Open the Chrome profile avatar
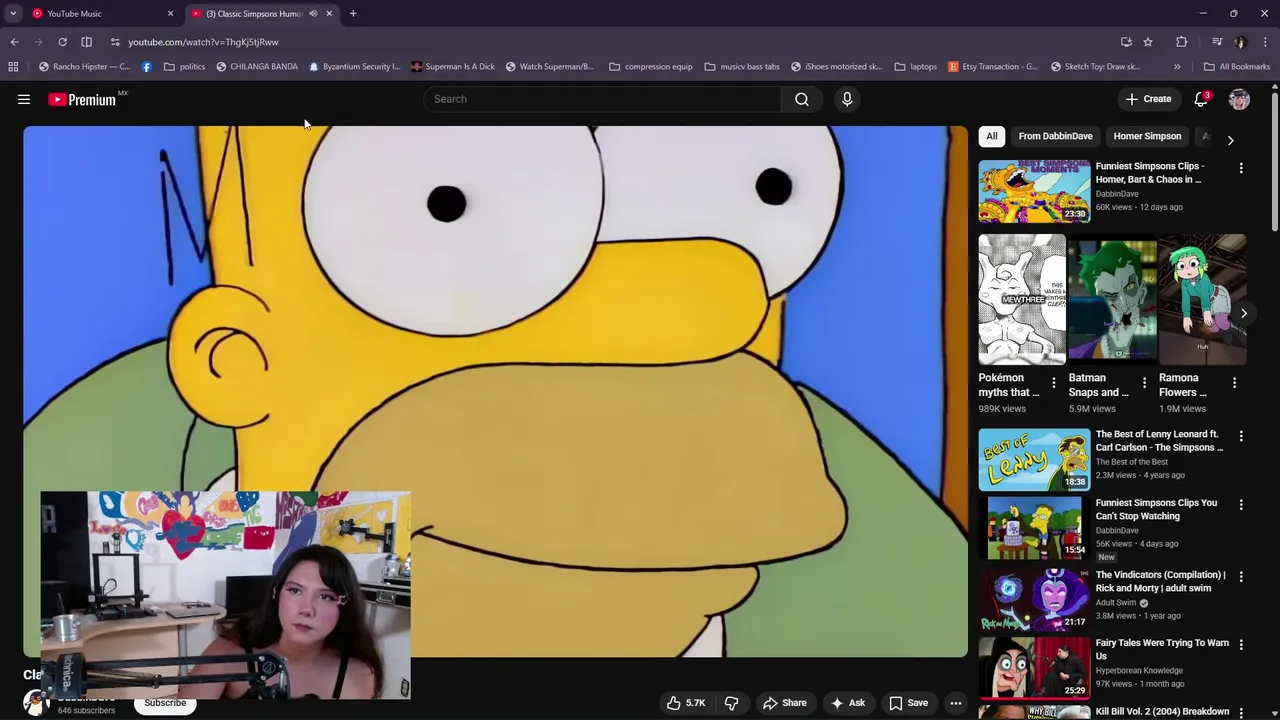This screenshot has height=720, width=1280. click(1241, 42)
